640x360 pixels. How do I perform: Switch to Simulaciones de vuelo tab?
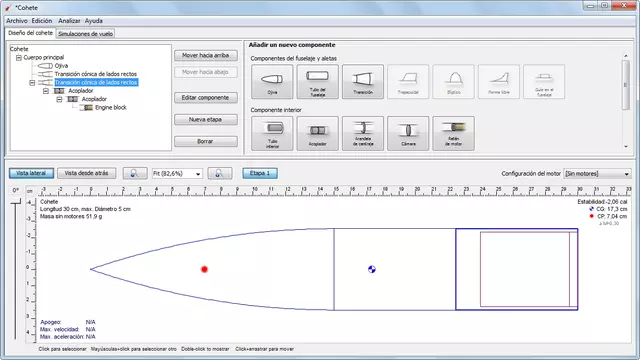[x=85, y=34]
